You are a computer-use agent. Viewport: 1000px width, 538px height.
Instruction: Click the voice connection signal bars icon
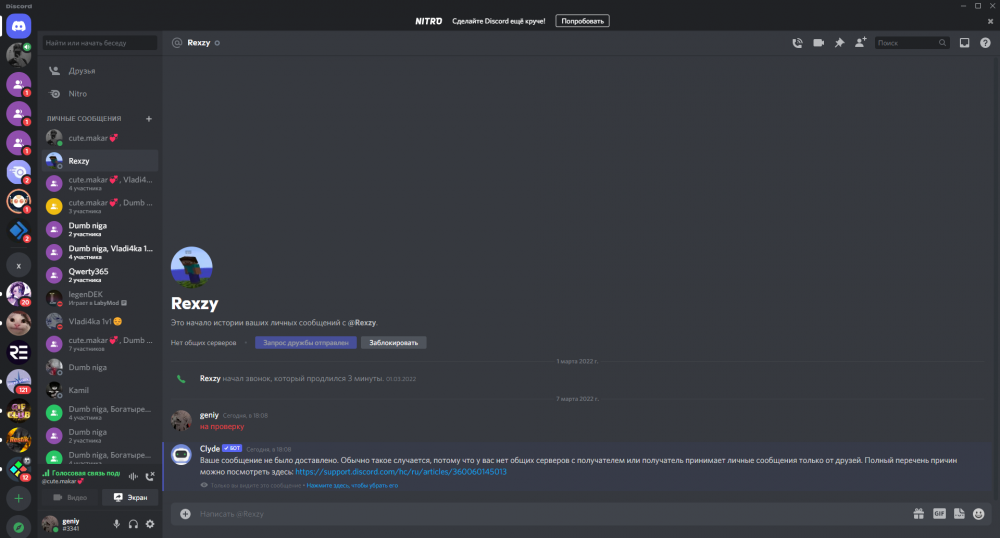pos(46,473)
